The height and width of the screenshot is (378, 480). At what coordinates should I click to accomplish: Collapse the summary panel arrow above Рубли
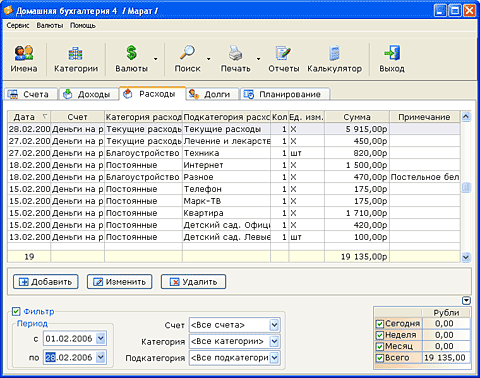[466, 301]
